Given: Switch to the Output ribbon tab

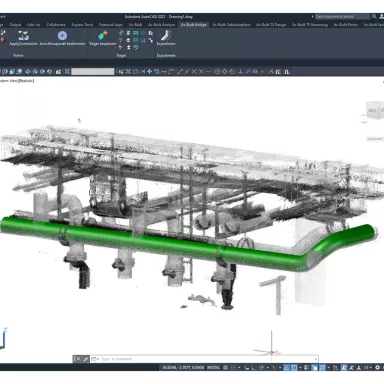Looking at the screenshot, I should (15, 25).
